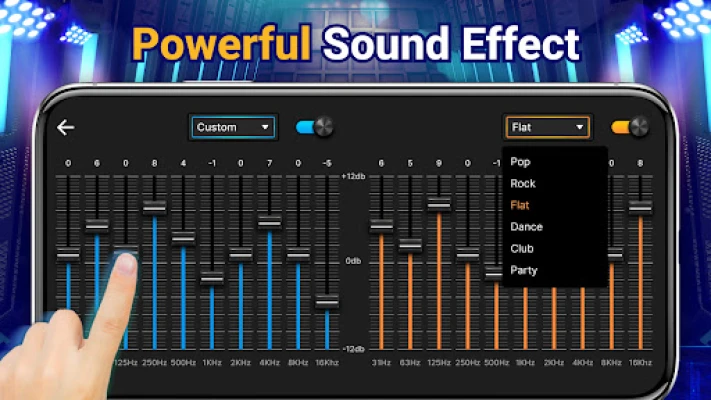The image size is (711, 400).
Task: Click the orange 31Hz slider handle
Action: click(x=381, y=226)
